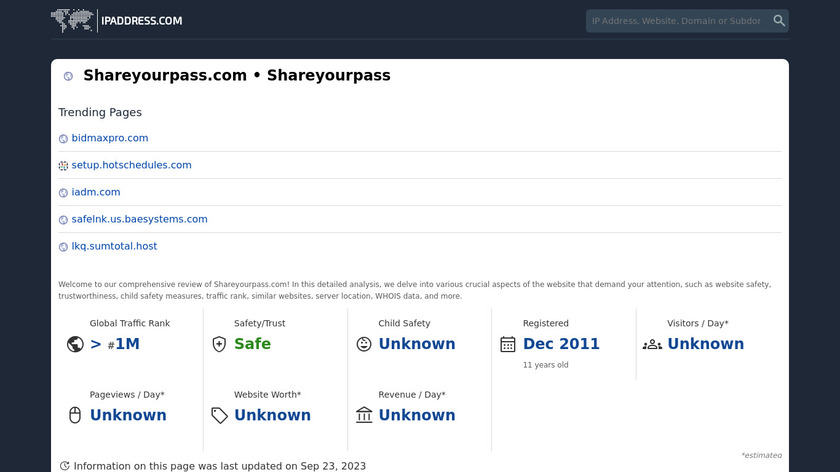Click the search magnifier icon
This screenshot has width=840, height=472.
(779, 21)
